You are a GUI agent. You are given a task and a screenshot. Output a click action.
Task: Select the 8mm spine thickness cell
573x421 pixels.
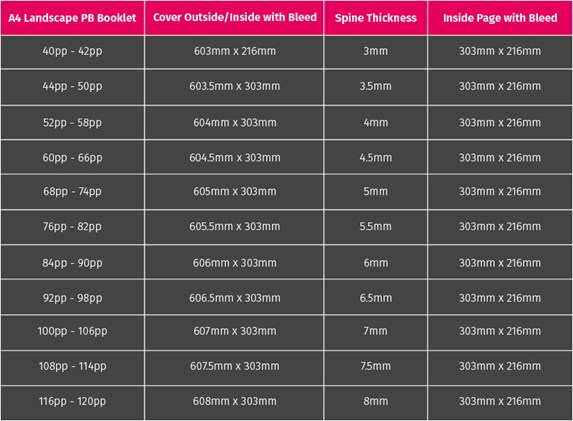pyautogui.click(x=376, y=401)
